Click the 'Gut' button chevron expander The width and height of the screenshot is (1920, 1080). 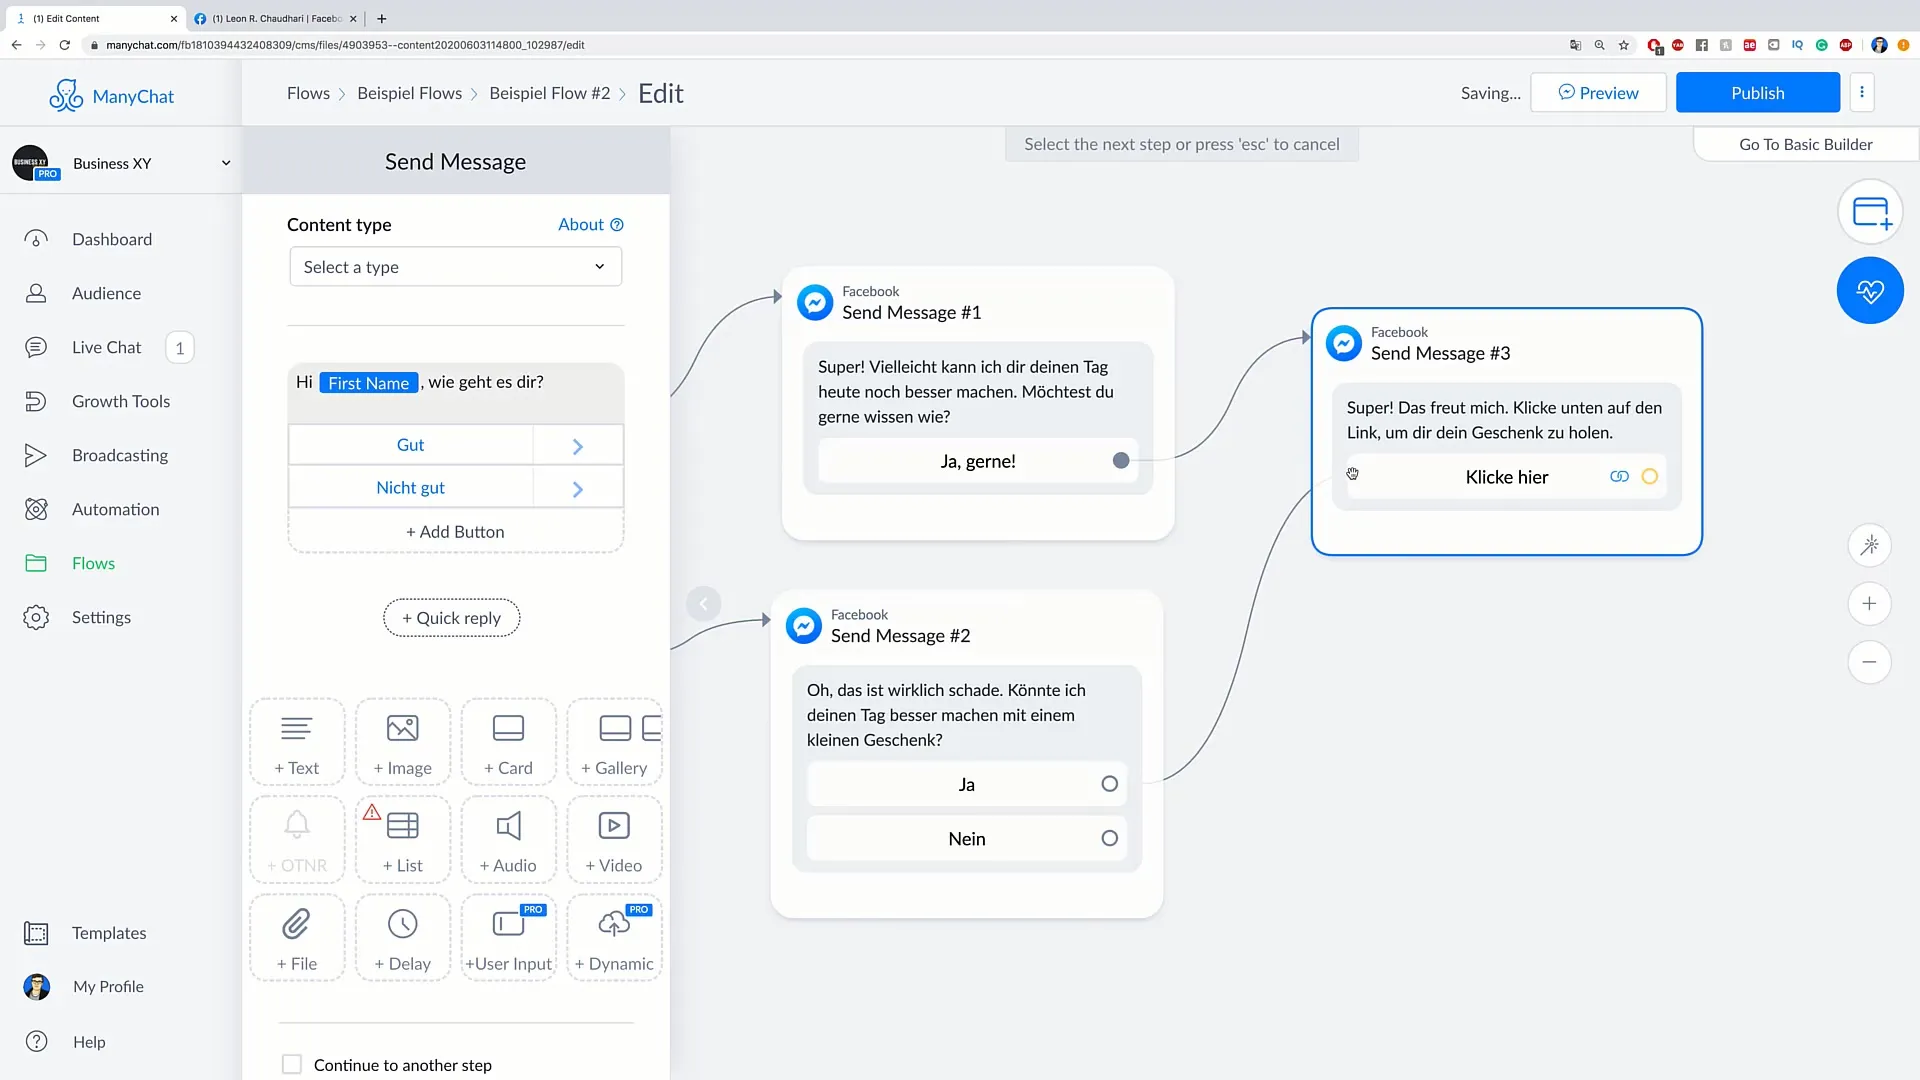pos(578,444)
